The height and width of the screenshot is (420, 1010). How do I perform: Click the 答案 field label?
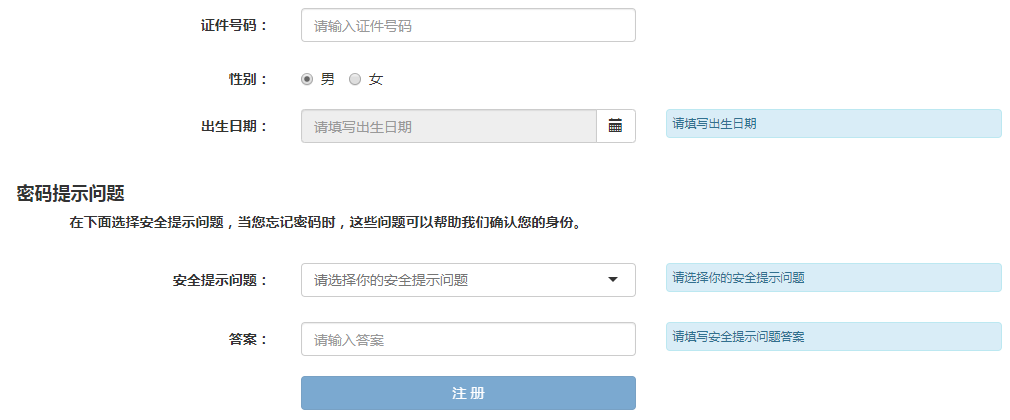(248, 339)
